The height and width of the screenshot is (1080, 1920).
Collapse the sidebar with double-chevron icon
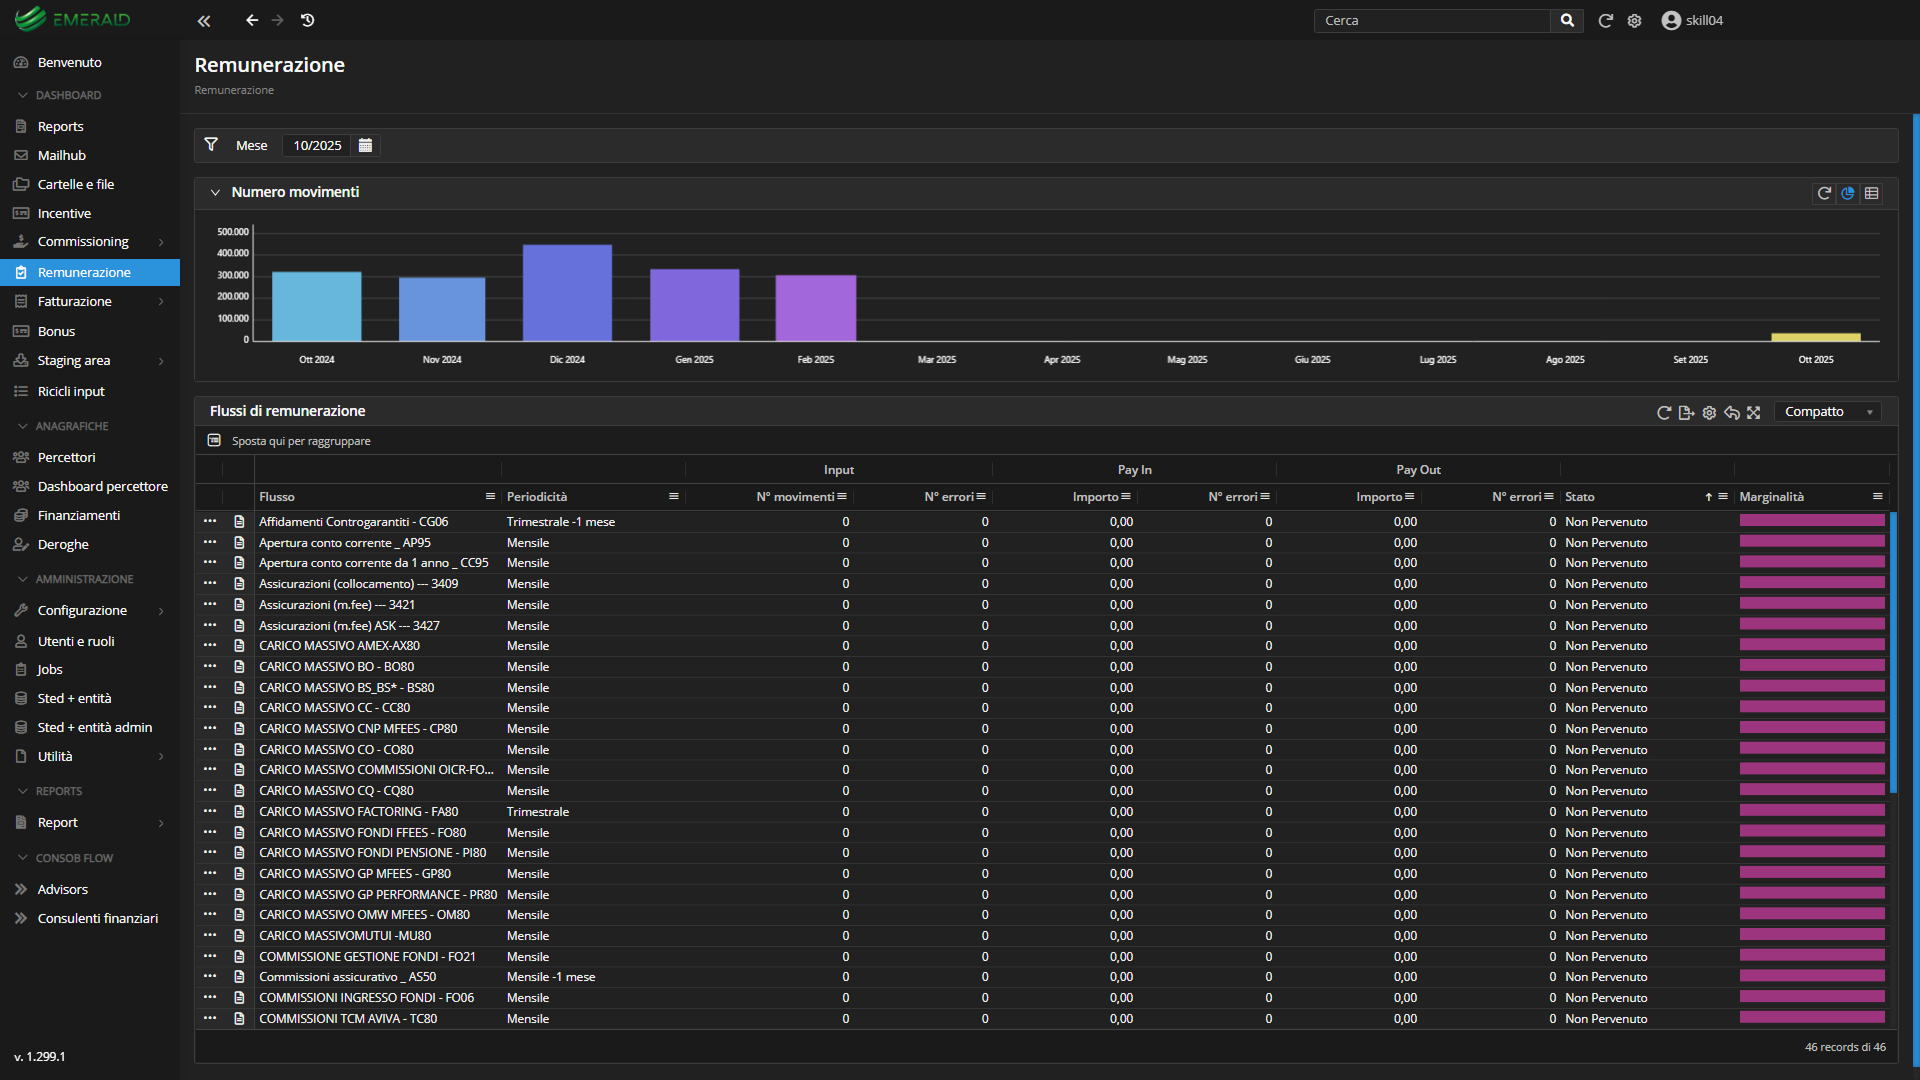click(x=204, y=20)
